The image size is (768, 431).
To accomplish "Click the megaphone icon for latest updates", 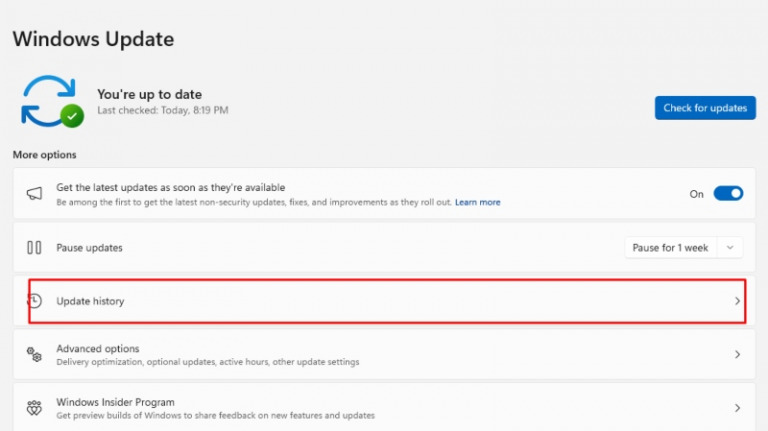I will pyautogui.click(x=34, y=194).
